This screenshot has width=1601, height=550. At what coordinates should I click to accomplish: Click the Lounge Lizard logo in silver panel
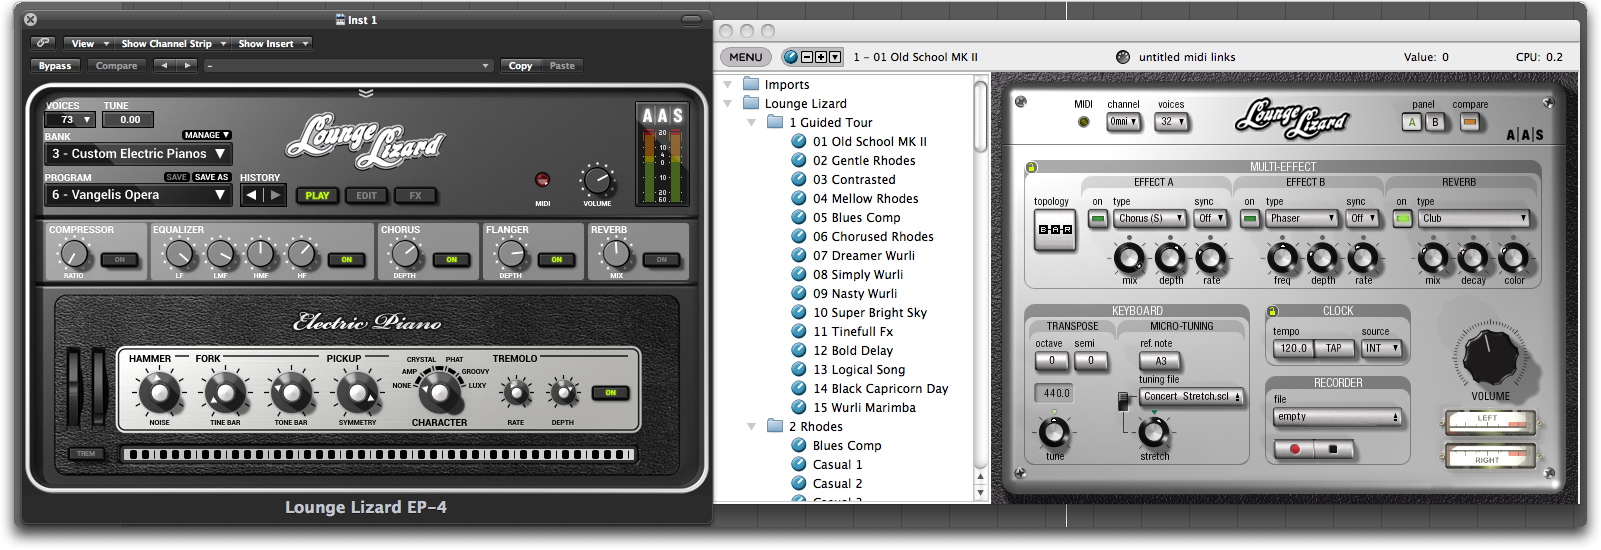(x=1292, y=119)
